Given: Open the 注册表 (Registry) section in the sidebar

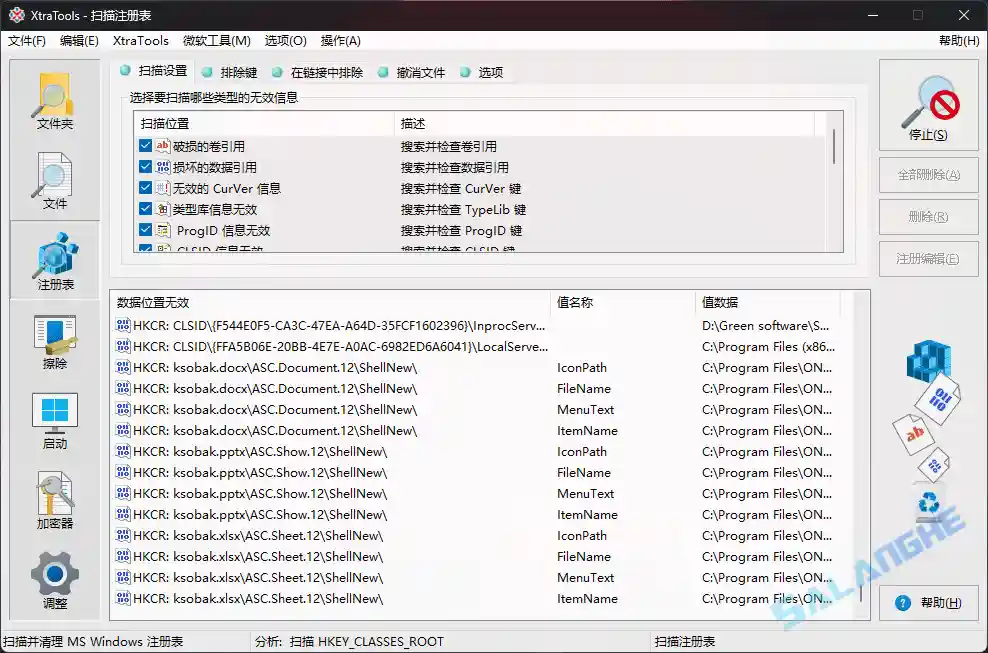Looking at the screenshot, I should pyautogui.click(x=54, y=259).
